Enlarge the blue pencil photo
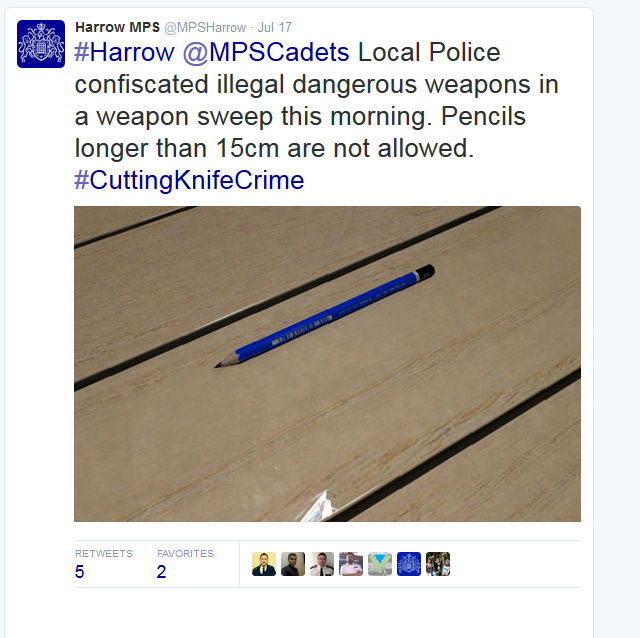Viewport: 640px width, 638px height. [327, 364]
